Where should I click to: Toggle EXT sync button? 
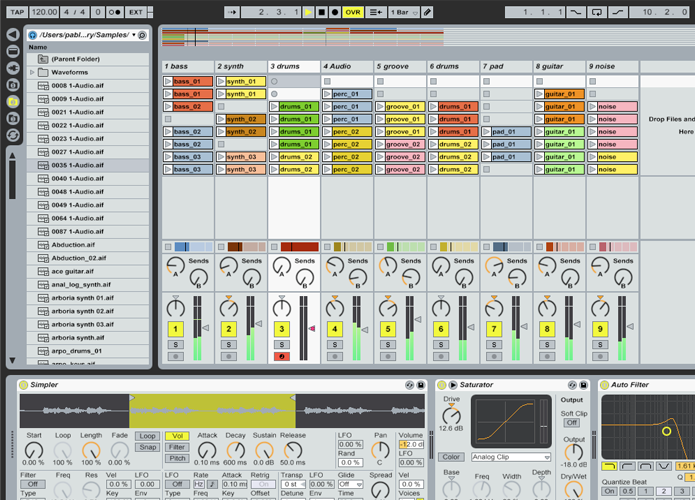(136, 12)
